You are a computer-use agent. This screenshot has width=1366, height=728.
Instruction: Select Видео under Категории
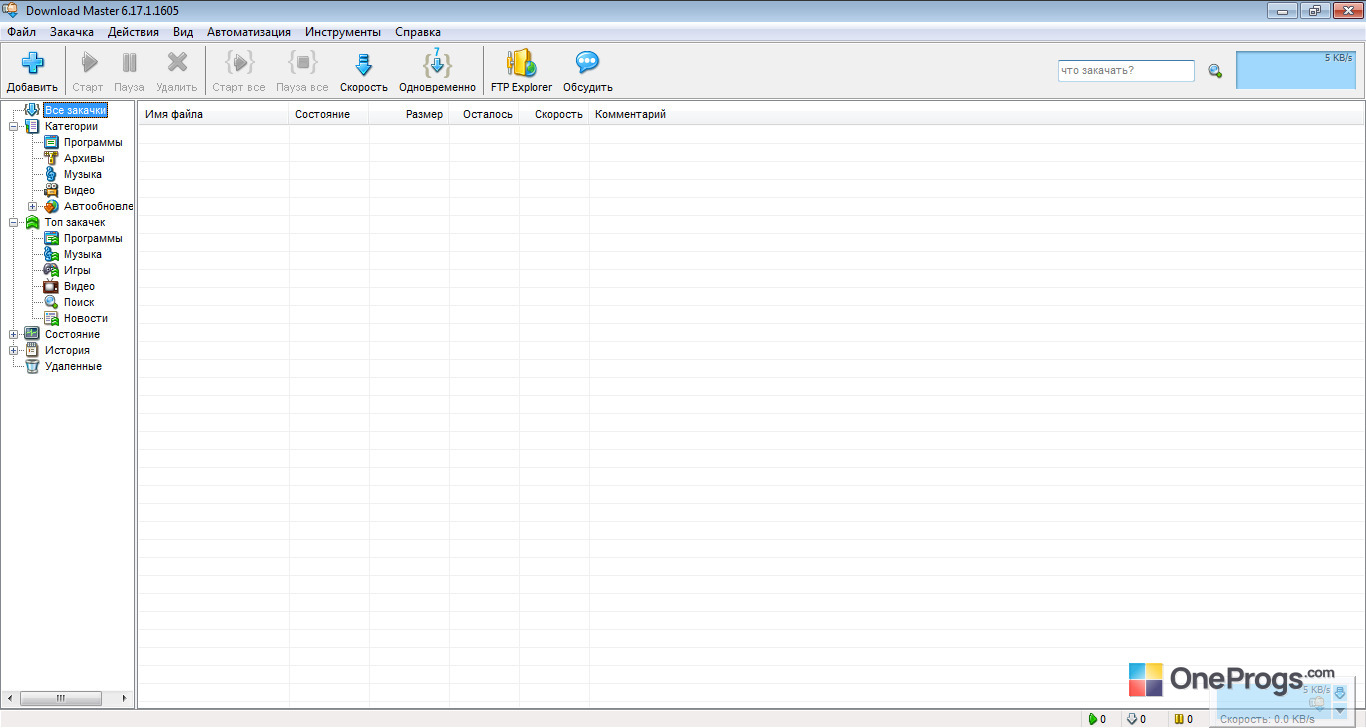(x=80, y=190)
